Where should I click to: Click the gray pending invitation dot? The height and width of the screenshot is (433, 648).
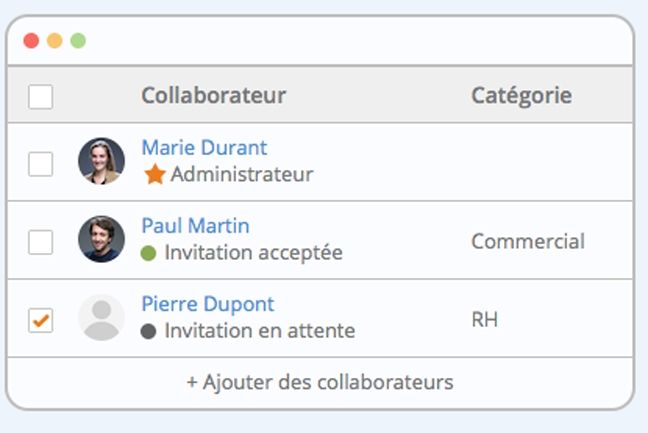tap(148, 331)
